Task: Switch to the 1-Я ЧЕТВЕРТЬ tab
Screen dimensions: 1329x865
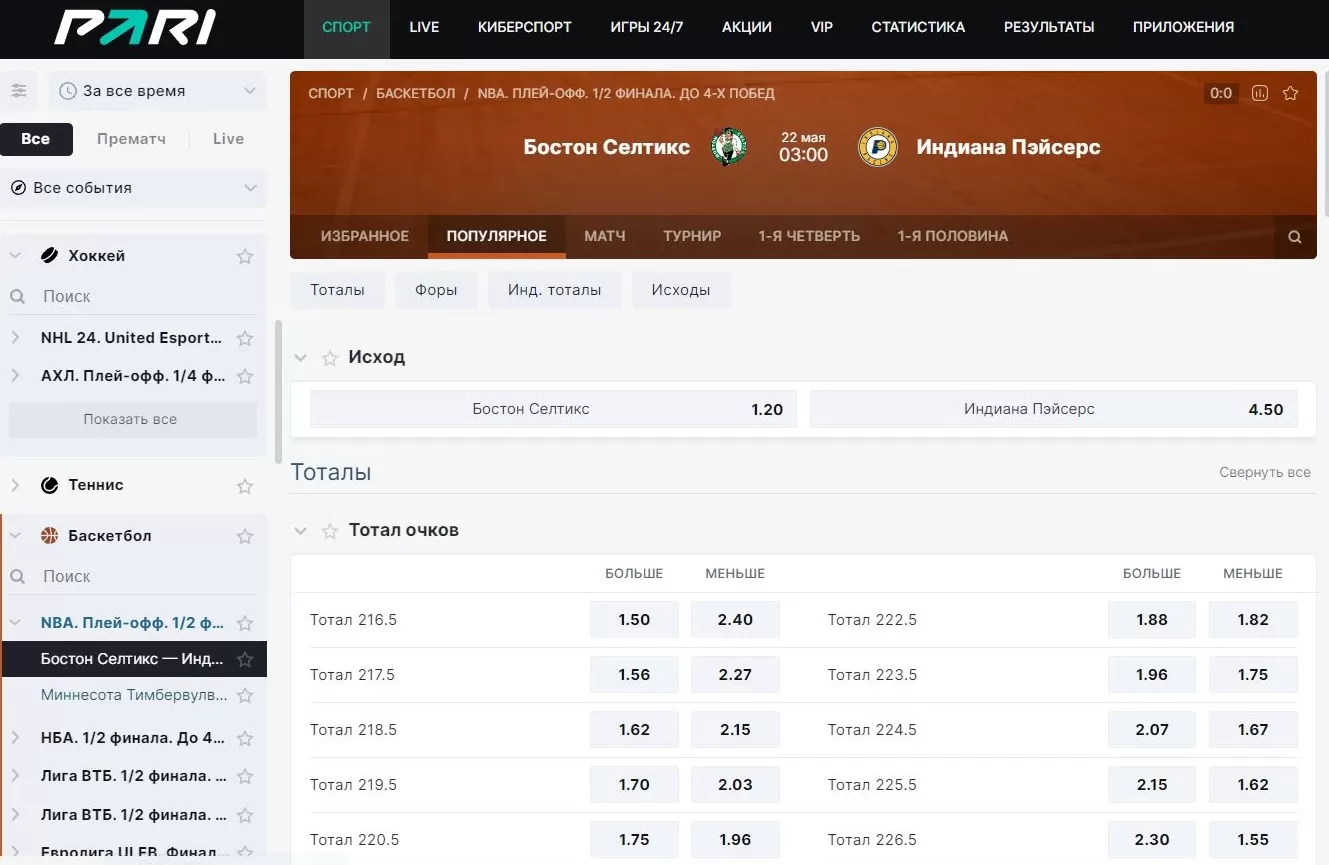Action: 808,237
